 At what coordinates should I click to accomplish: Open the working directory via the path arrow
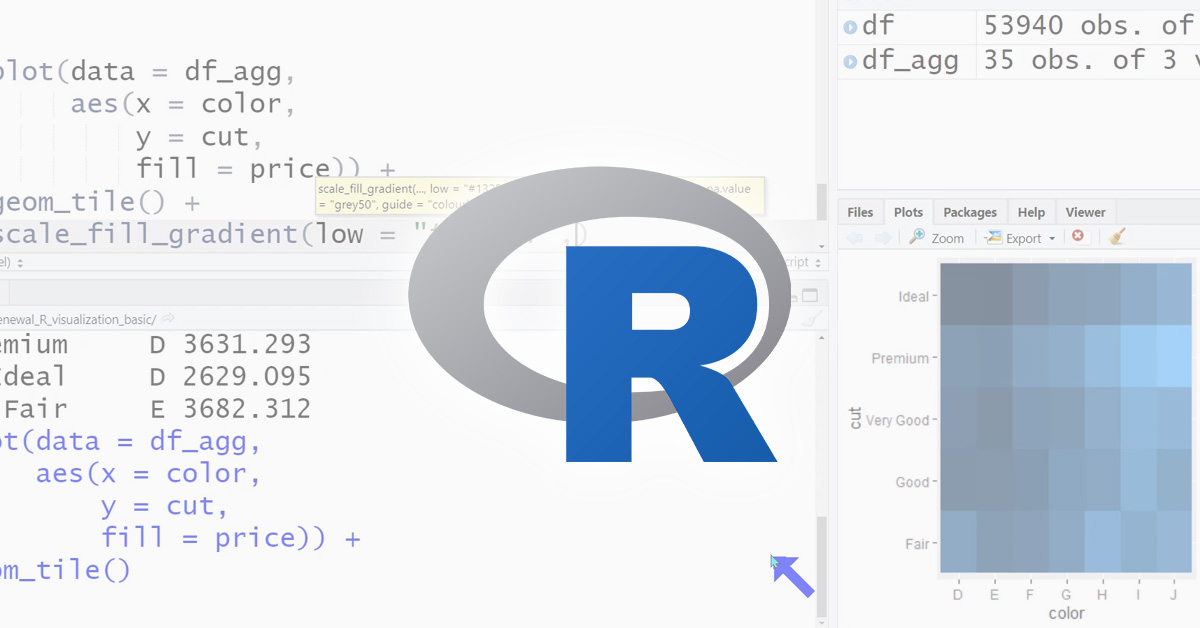[168, 319]
